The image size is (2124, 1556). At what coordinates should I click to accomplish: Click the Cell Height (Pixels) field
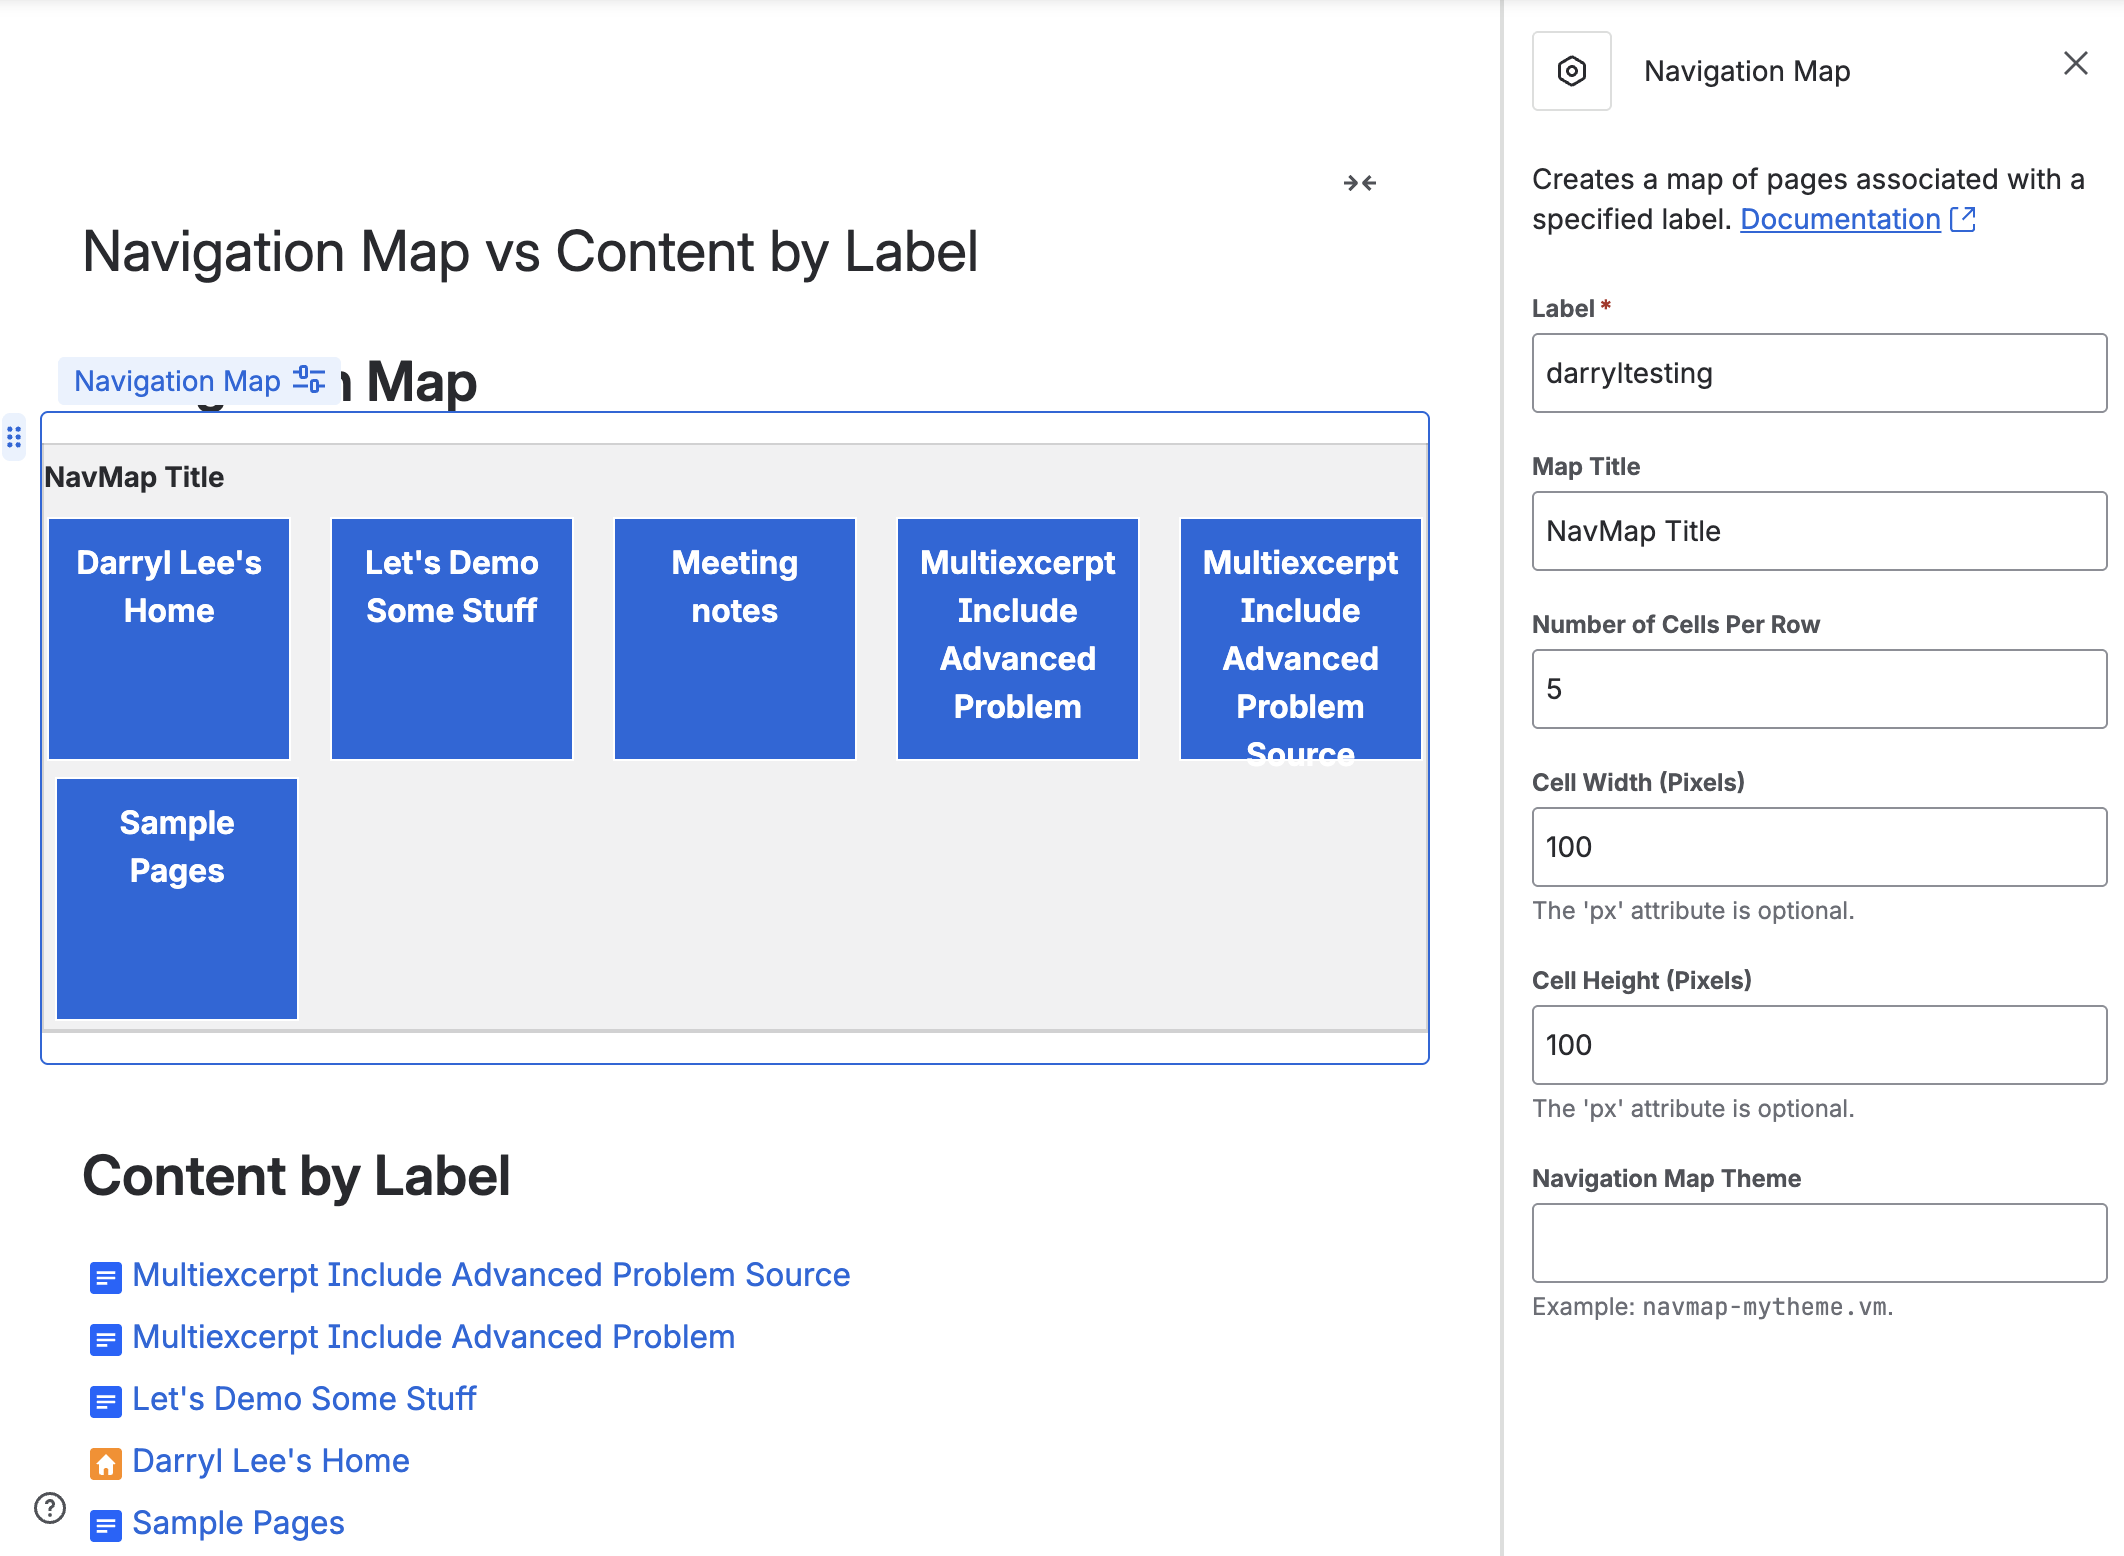(1819, 1045)
